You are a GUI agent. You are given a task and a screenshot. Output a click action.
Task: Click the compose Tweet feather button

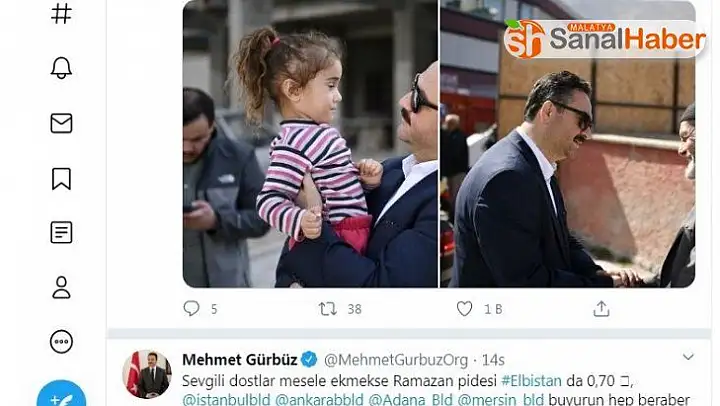point(62,394)
